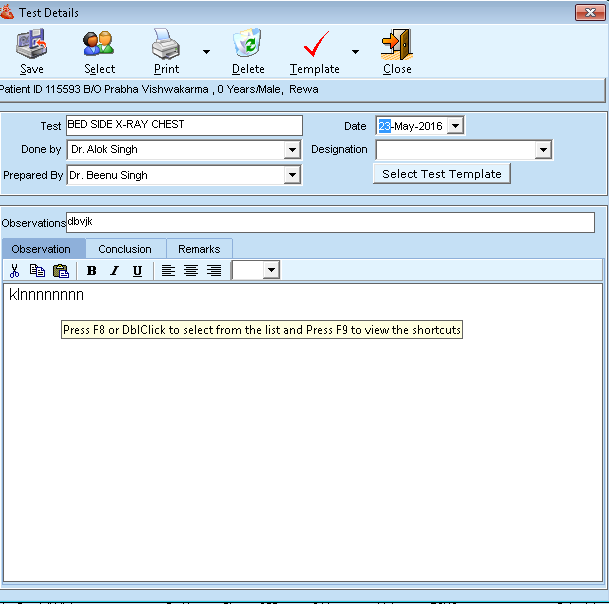
Task: Toggle underline formatting
Action: click(x=137, y=271)
